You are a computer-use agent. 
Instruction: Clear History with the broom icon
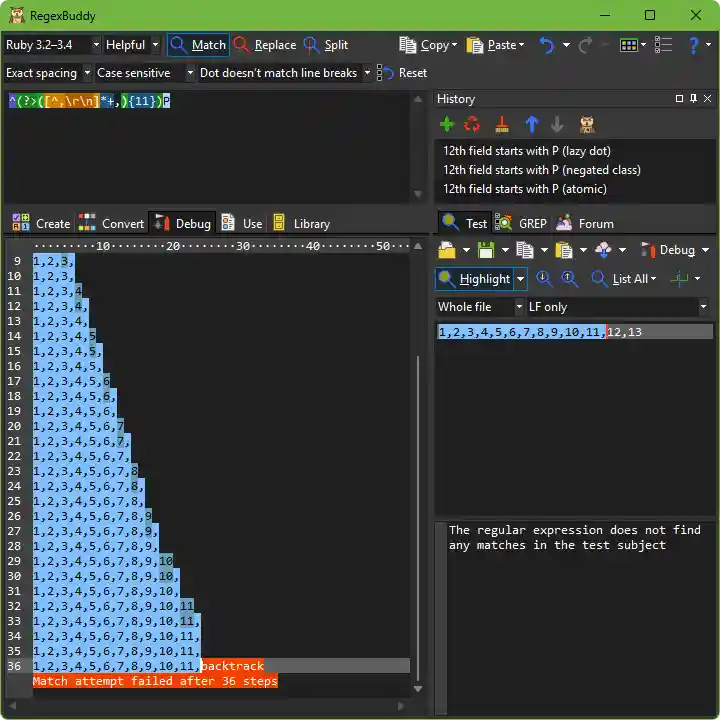coord(502,124)
